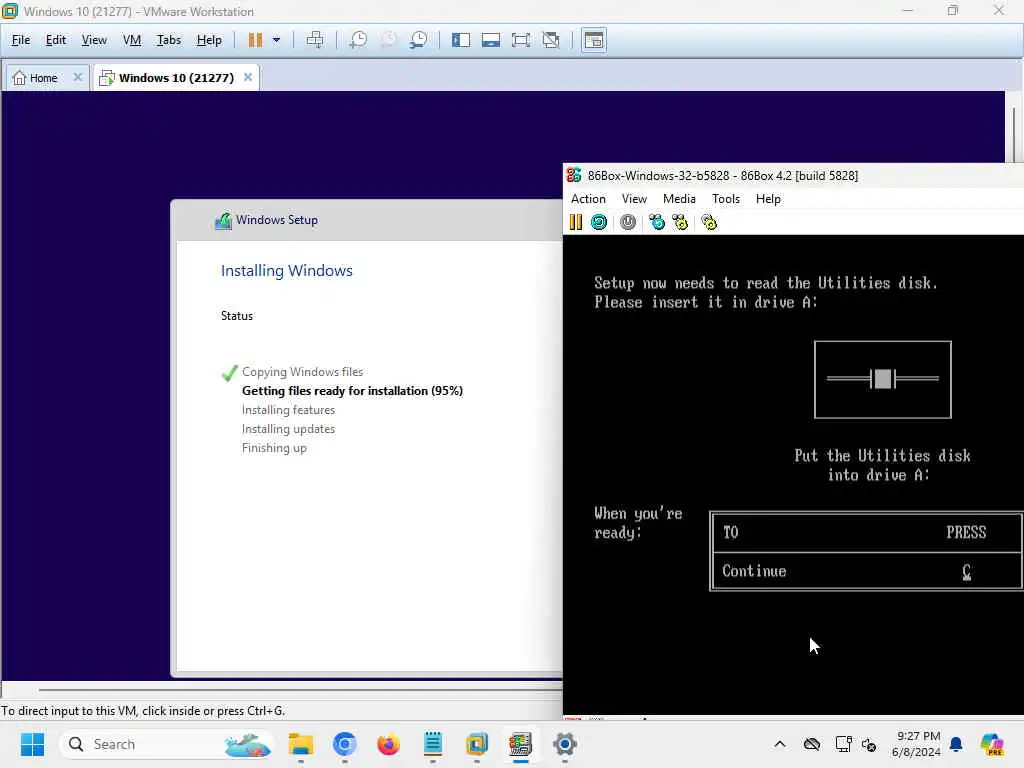Image resolution: width=1024 pixels, height=768 pixels.
Task: Open the 86Box taskbar icon
Action: pos(520,744)
